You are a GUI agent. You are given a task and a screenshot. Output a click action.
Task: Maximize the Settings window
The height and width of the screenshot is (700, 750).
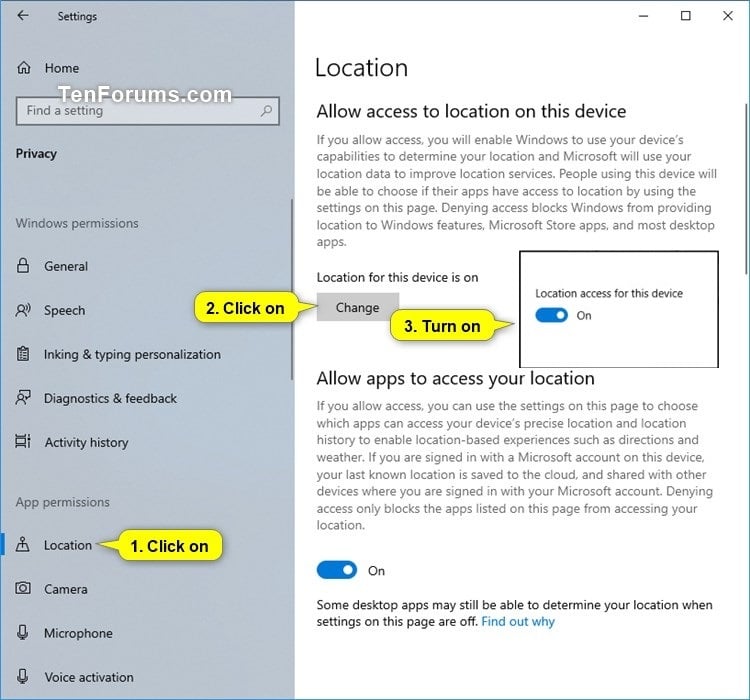coord(685,16)
